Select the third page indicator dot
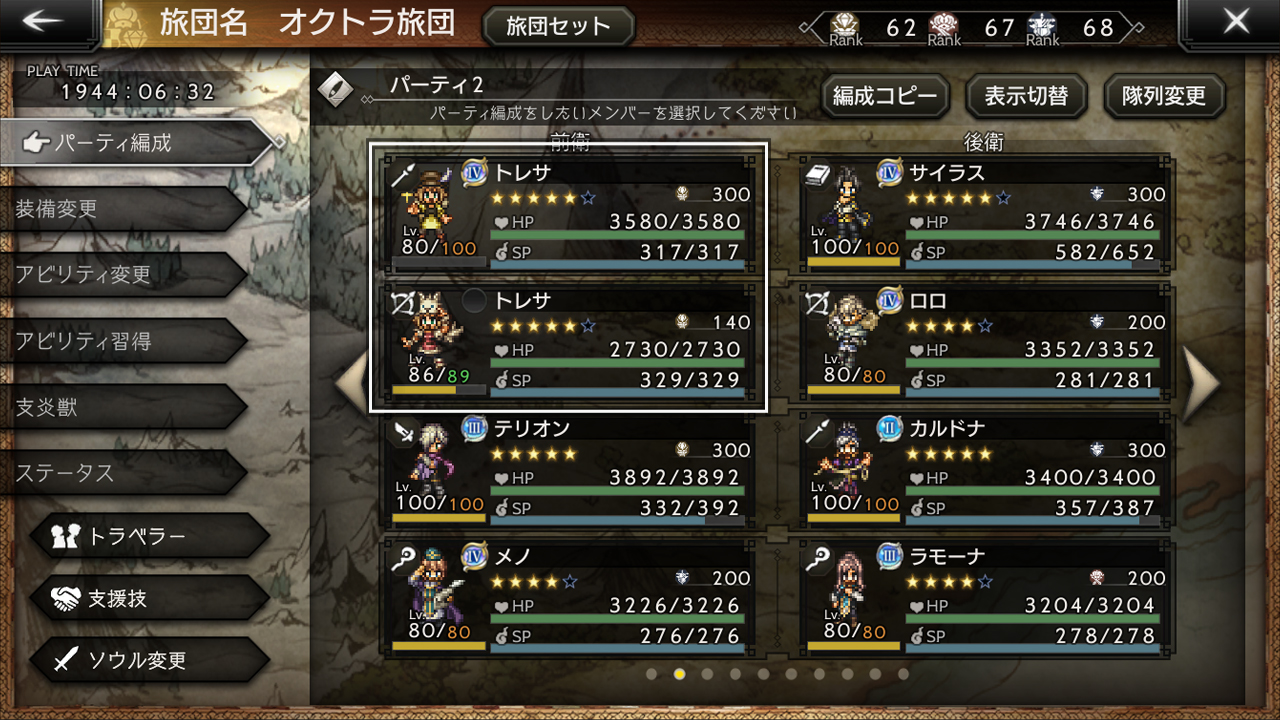 click(x=708, y=674)
